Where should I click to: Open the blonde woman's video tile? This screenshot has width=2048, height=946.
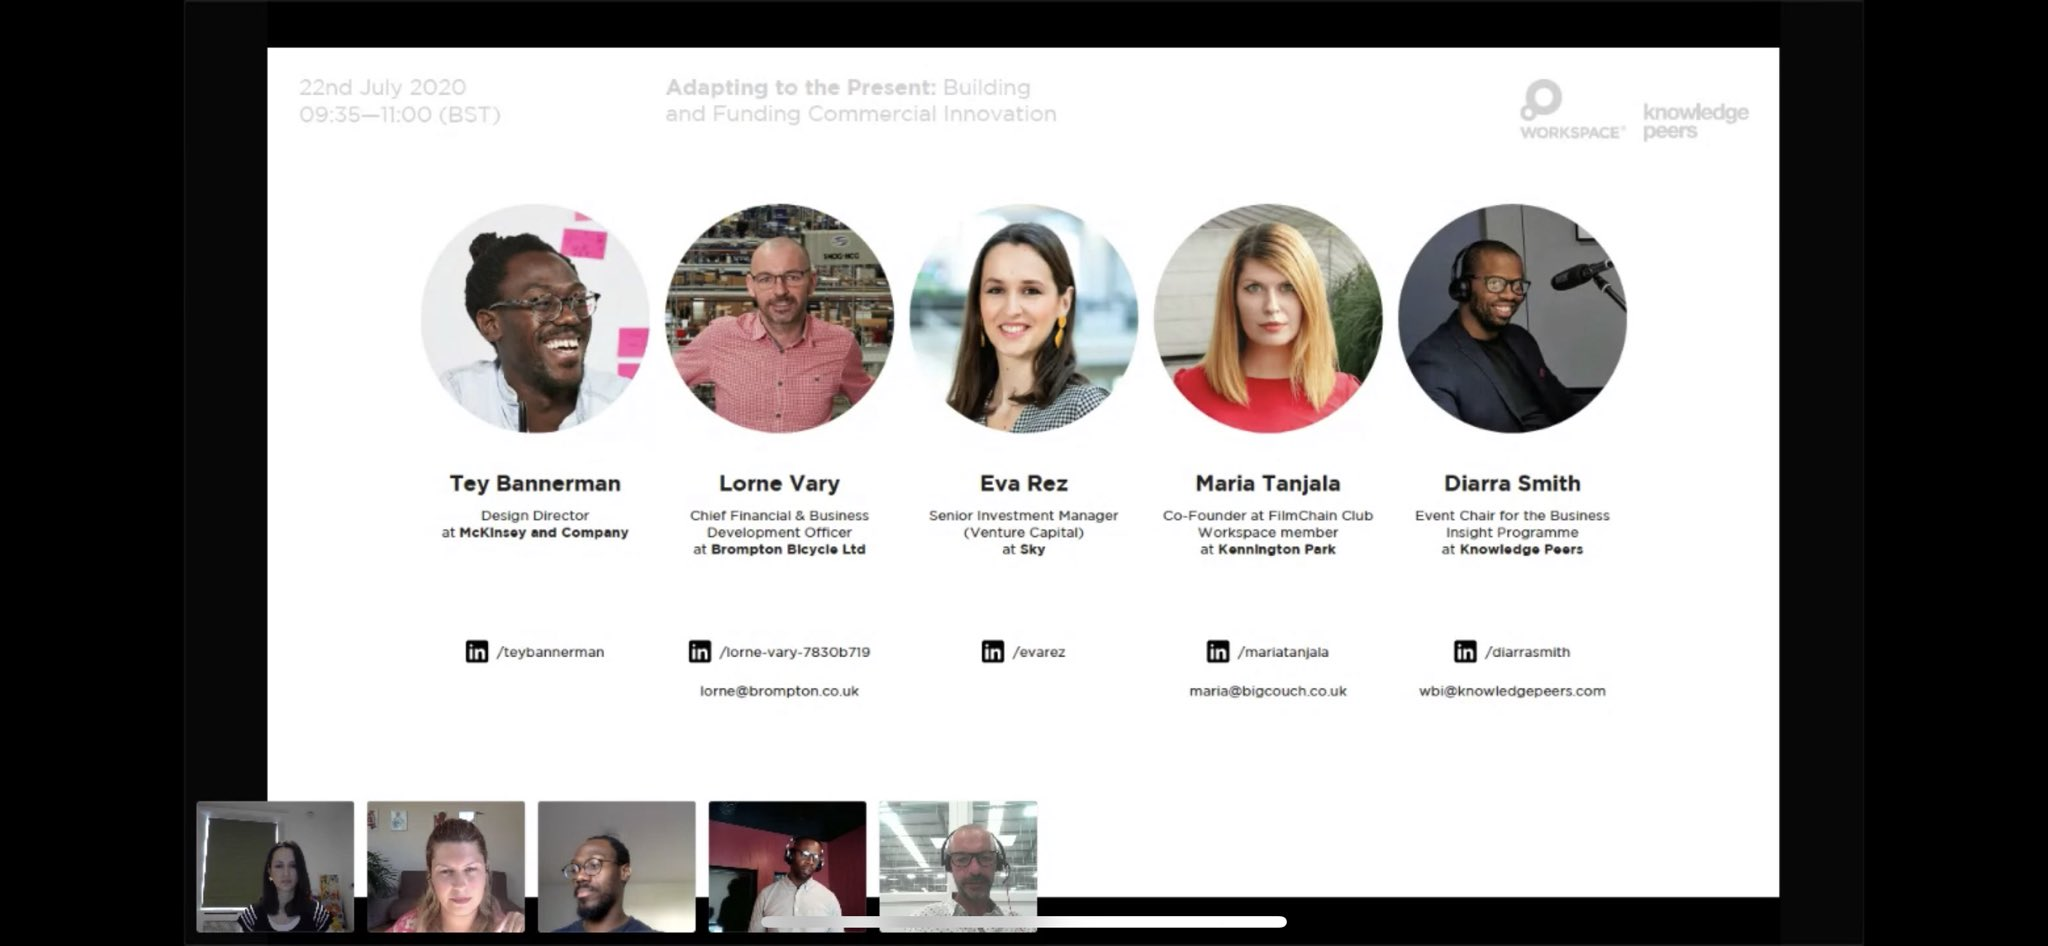446,867
